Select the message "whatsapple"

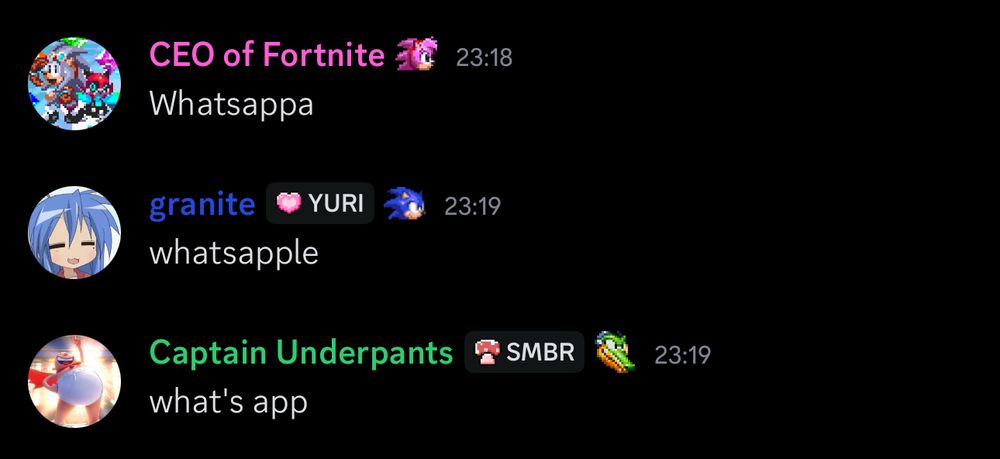coord(233,252)
